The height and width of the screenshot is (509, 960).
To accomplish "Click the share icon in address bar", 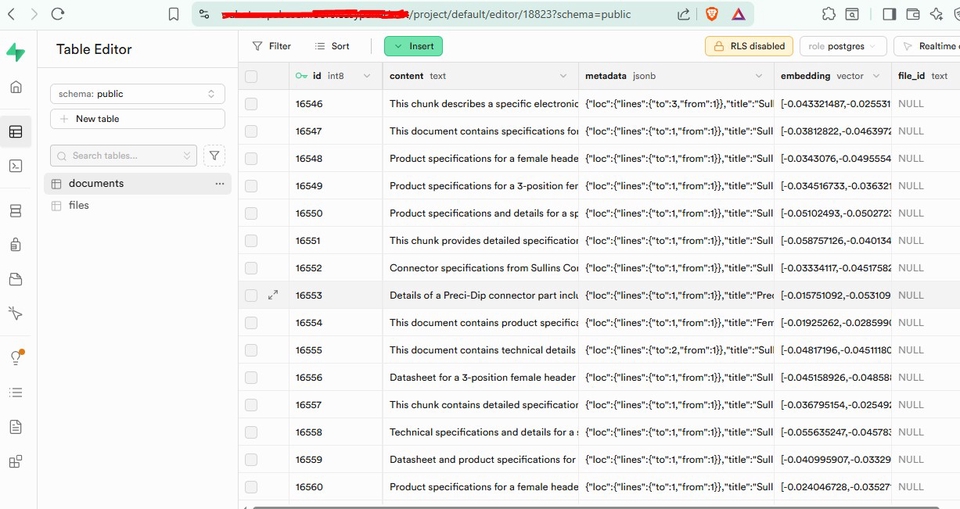I will [x=683, y=14].
